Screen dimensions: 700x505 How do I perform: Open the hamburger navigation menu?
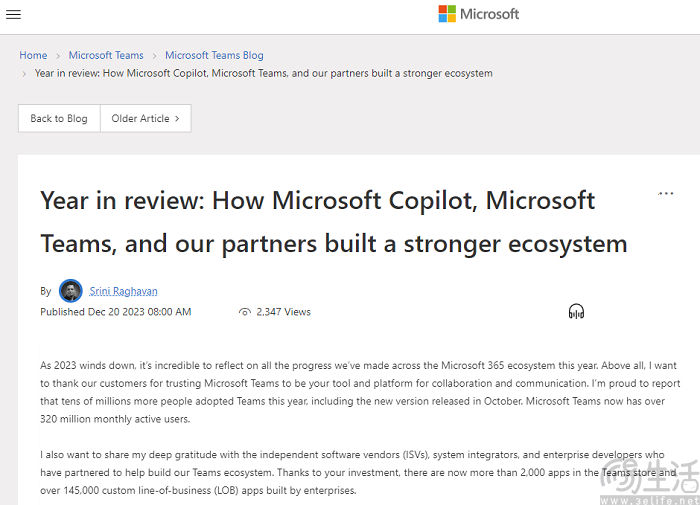13,14
